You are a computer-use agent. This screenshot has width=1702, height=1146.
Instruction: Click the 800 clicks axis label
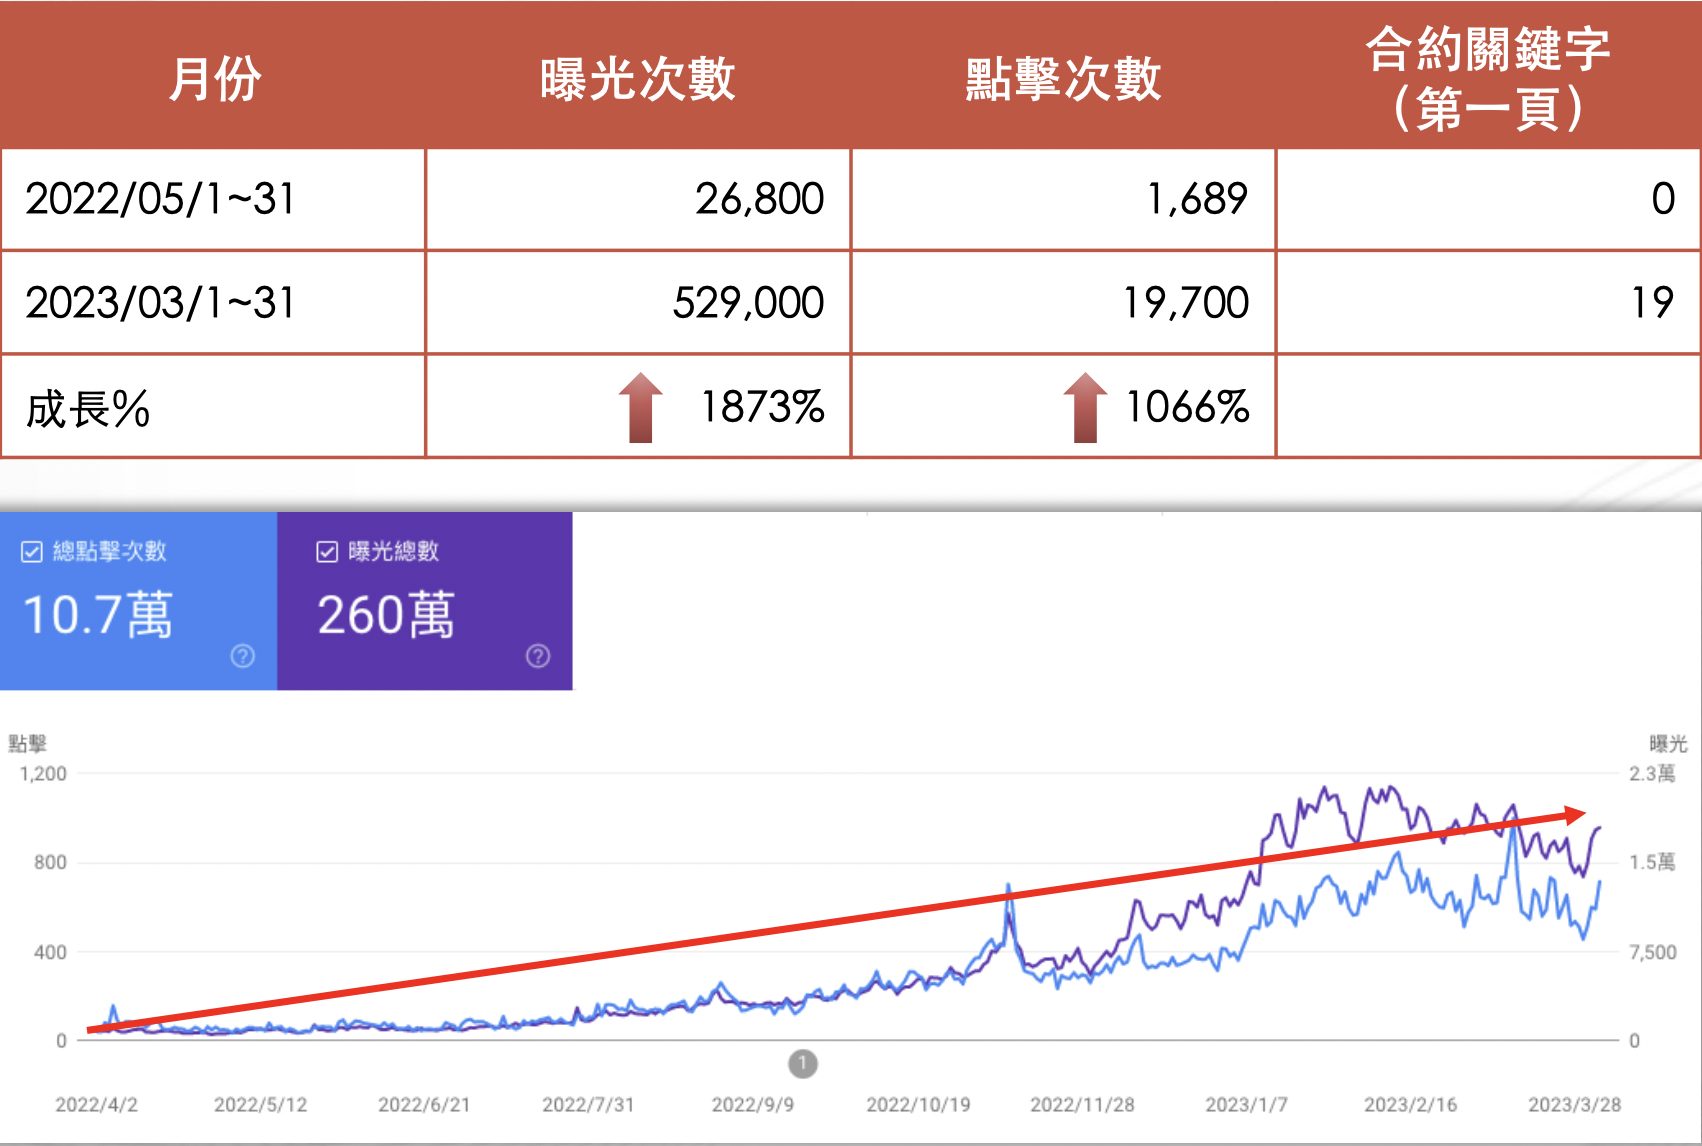click(x=50, y=862)
